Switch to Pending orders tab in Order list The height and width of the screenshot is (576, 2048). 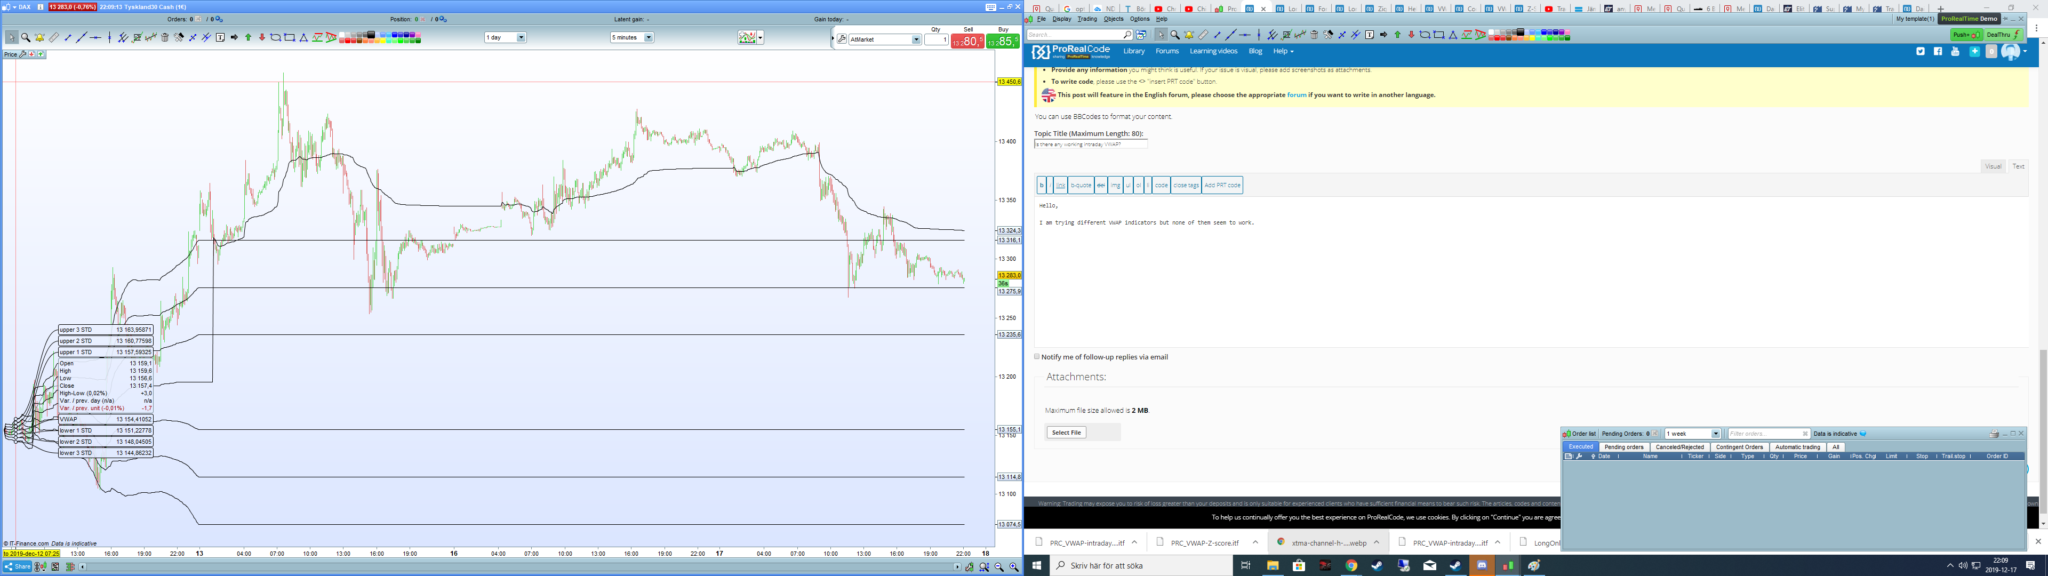click(1624, 447)
